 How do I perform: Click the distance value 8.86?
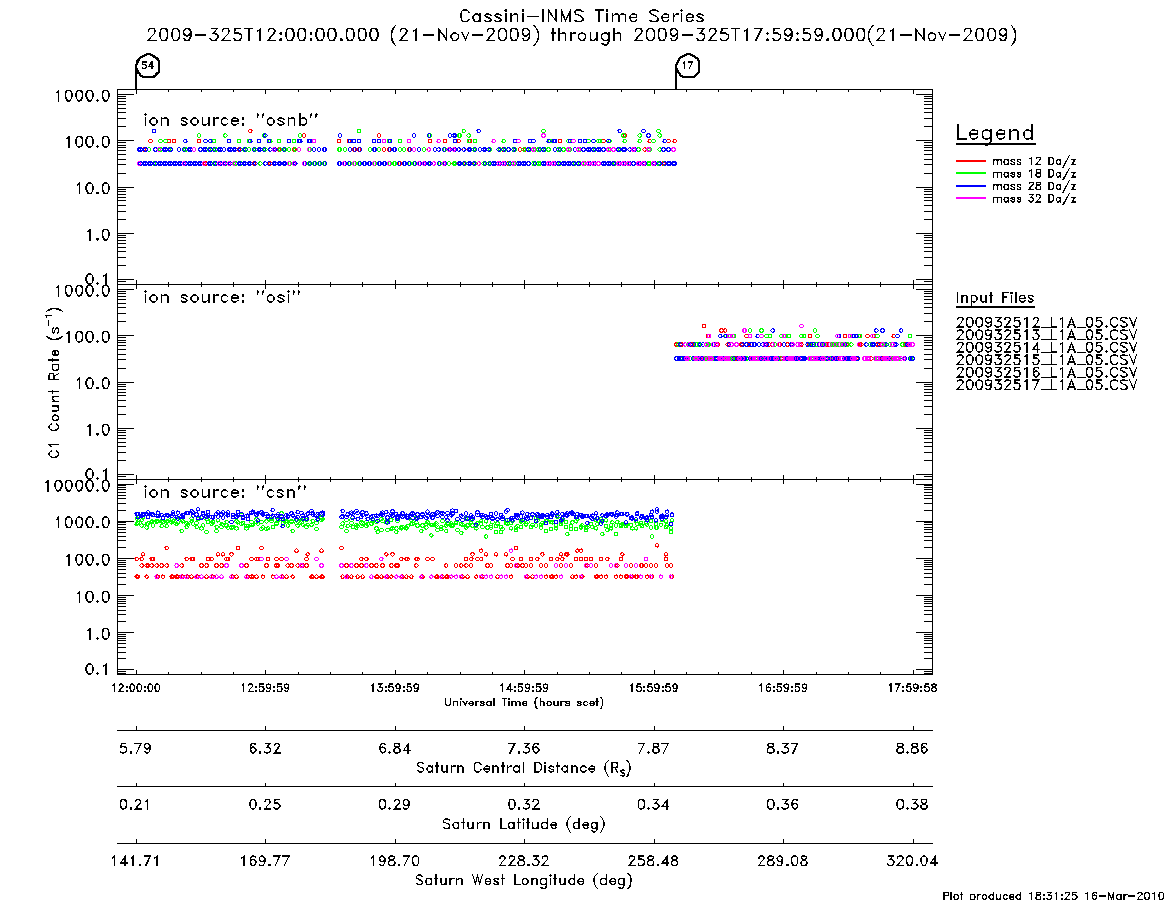[x=912, y=748]
